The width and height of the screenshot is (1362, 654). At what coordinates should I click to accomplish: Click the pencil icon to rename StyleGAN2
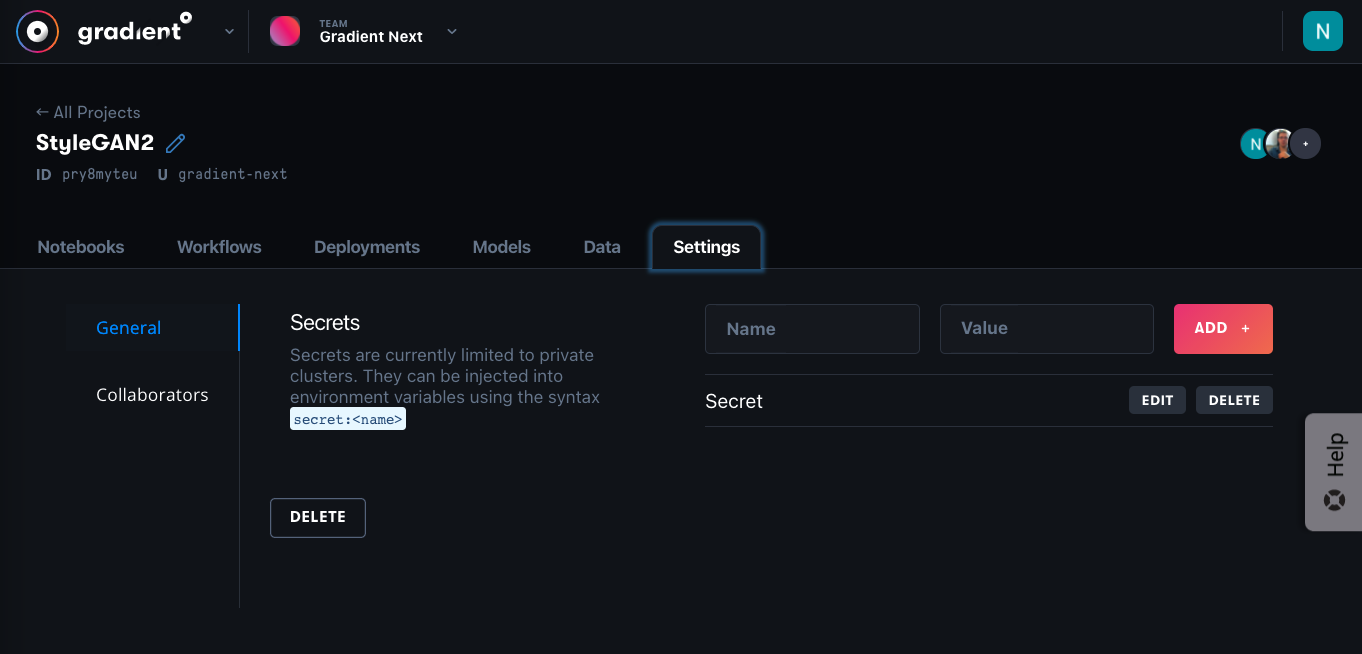(175, 143)
